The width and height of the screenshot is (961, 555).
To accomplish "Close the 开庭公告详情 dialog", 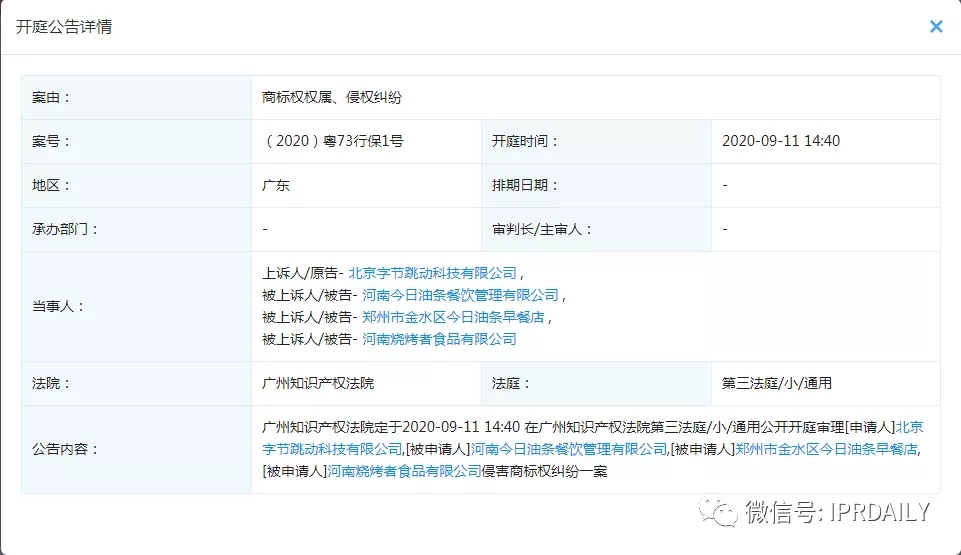I will 936,26.
